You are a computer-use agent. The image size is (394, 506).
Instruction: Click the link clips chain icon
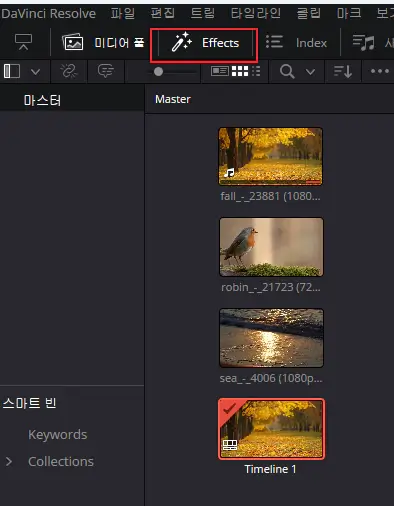pyautogui.click(x=68, y=71)
